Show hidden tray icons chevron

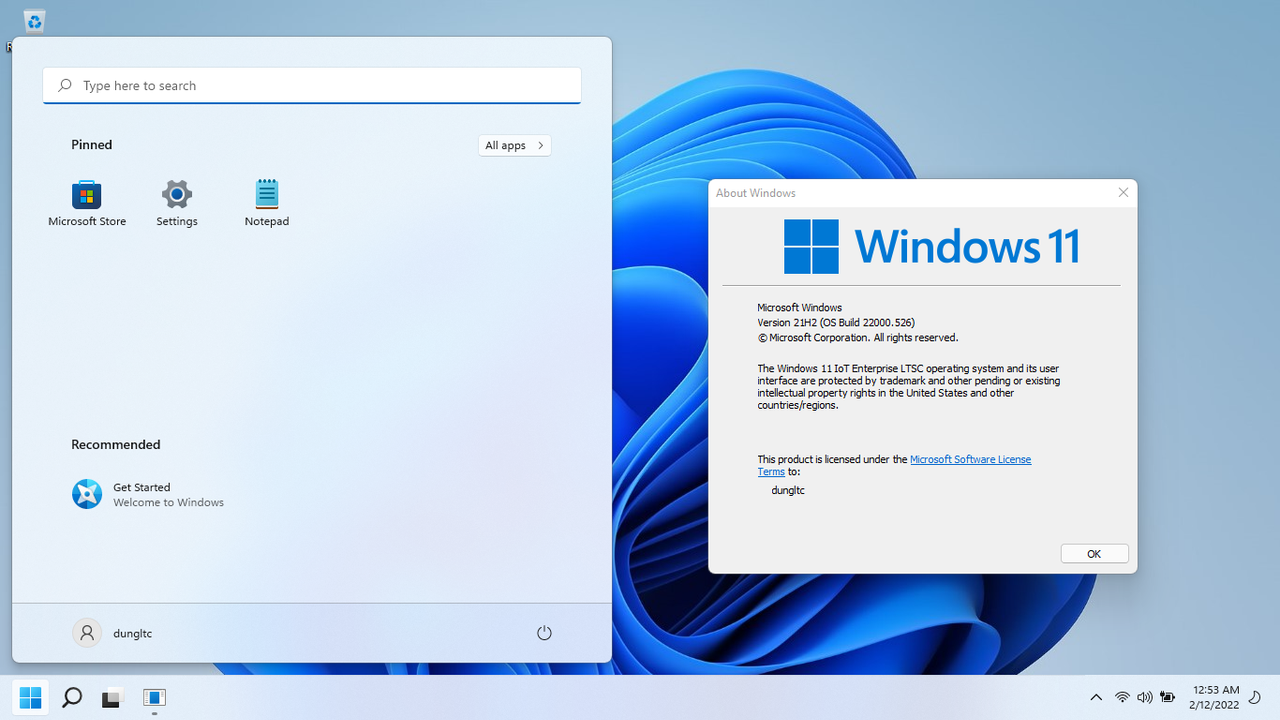1096,698
